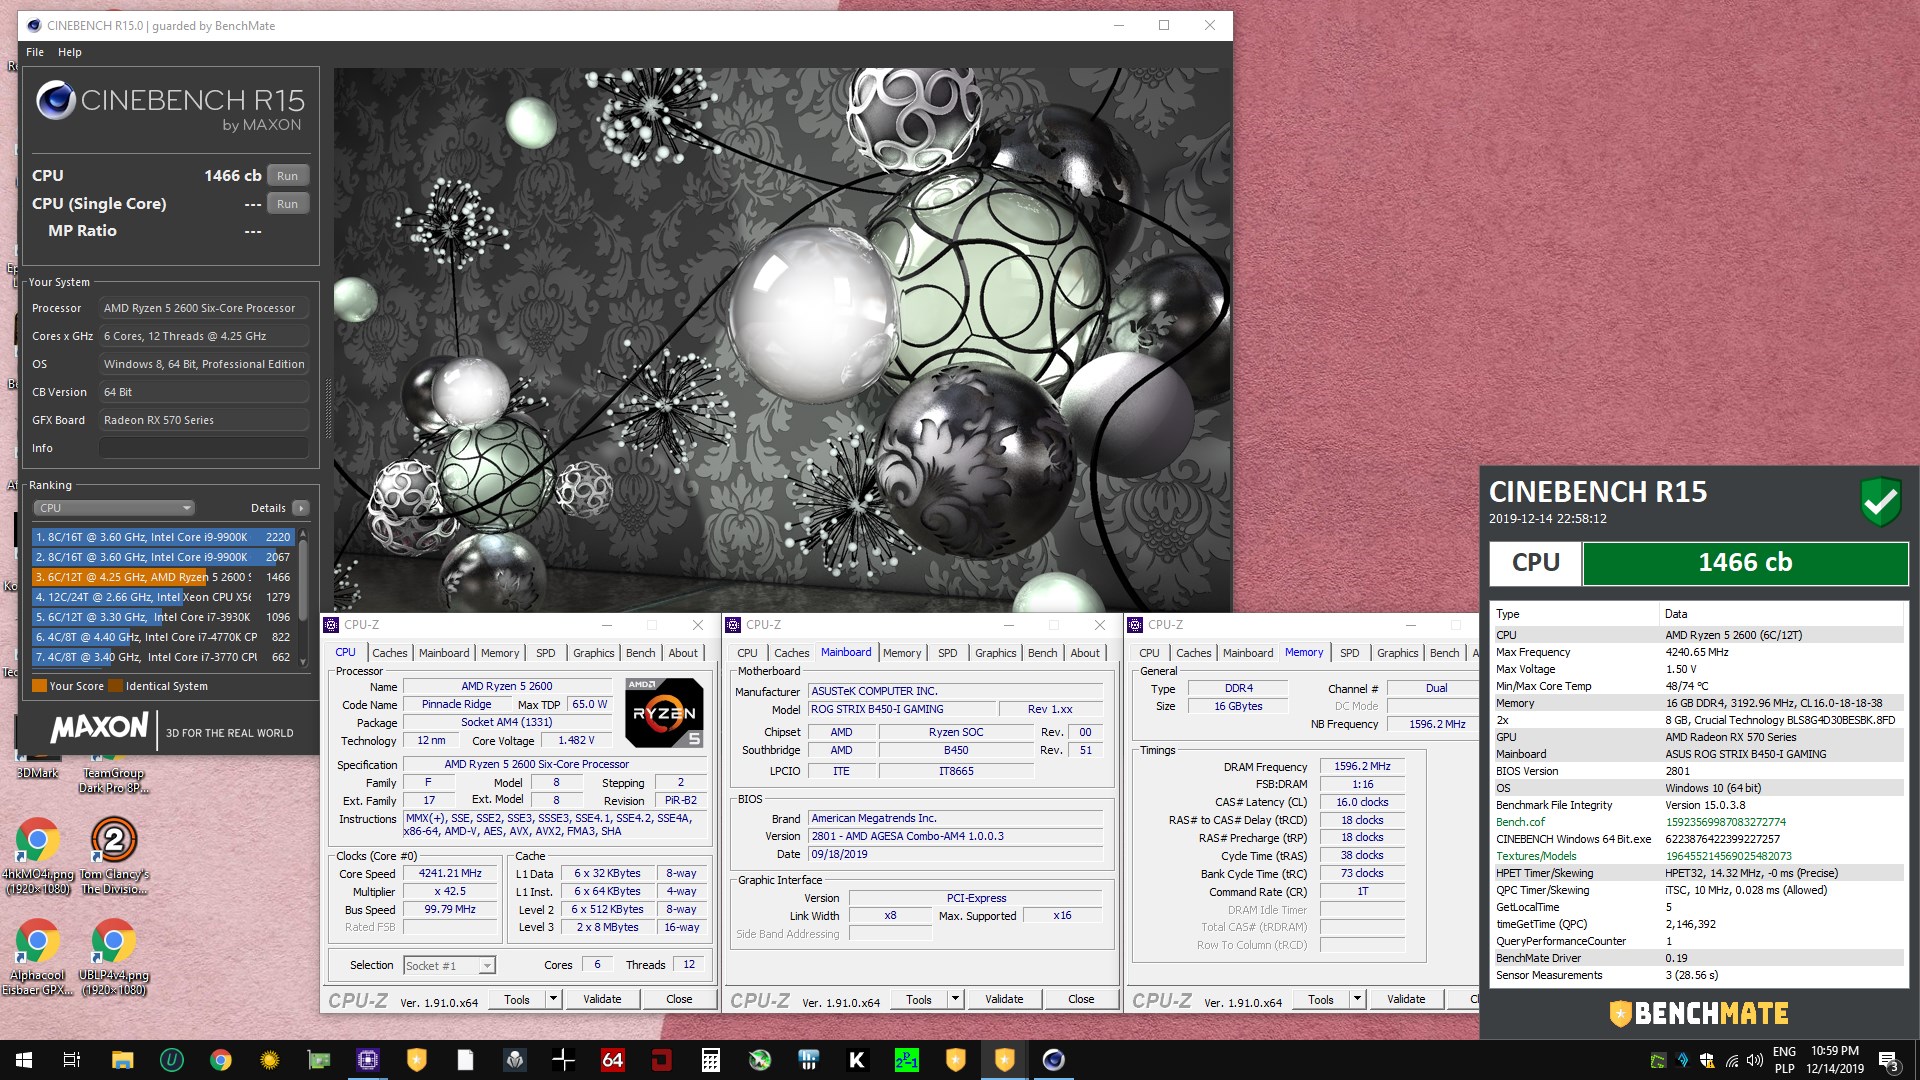1920x1080 pixels.
Task: Open Tools dropdown arrow in CPU-Z CPU window
Action: point(552,999)
